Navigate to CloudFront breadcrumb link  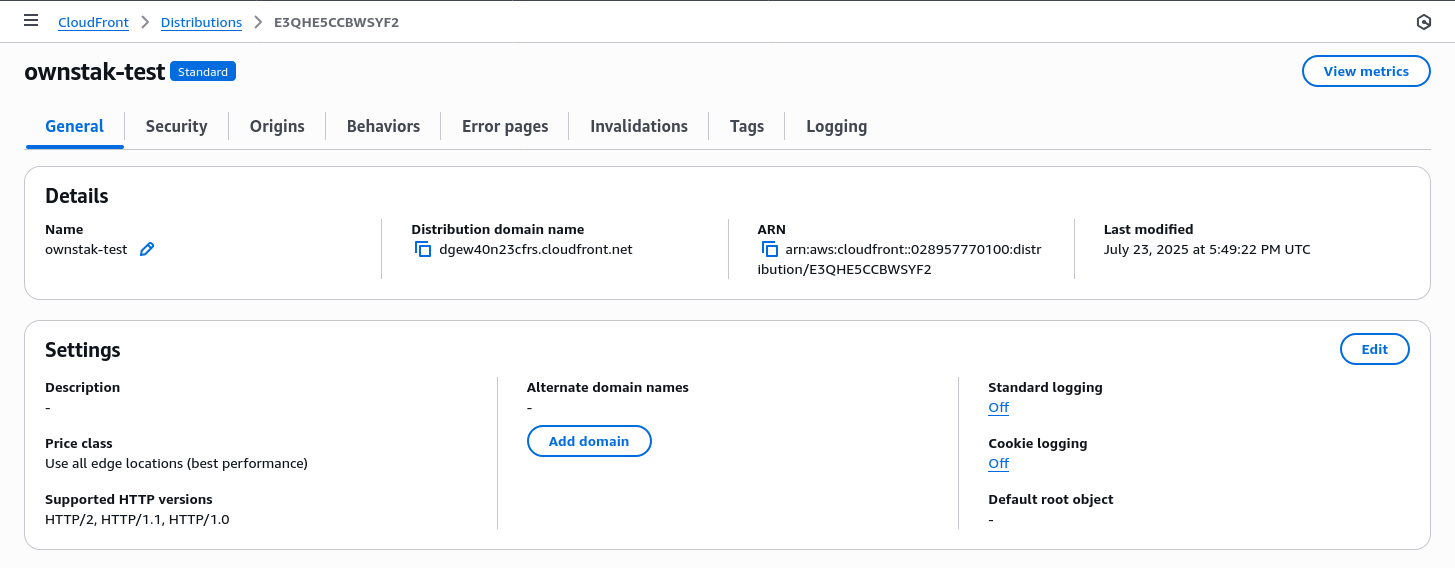coord(93,22)
